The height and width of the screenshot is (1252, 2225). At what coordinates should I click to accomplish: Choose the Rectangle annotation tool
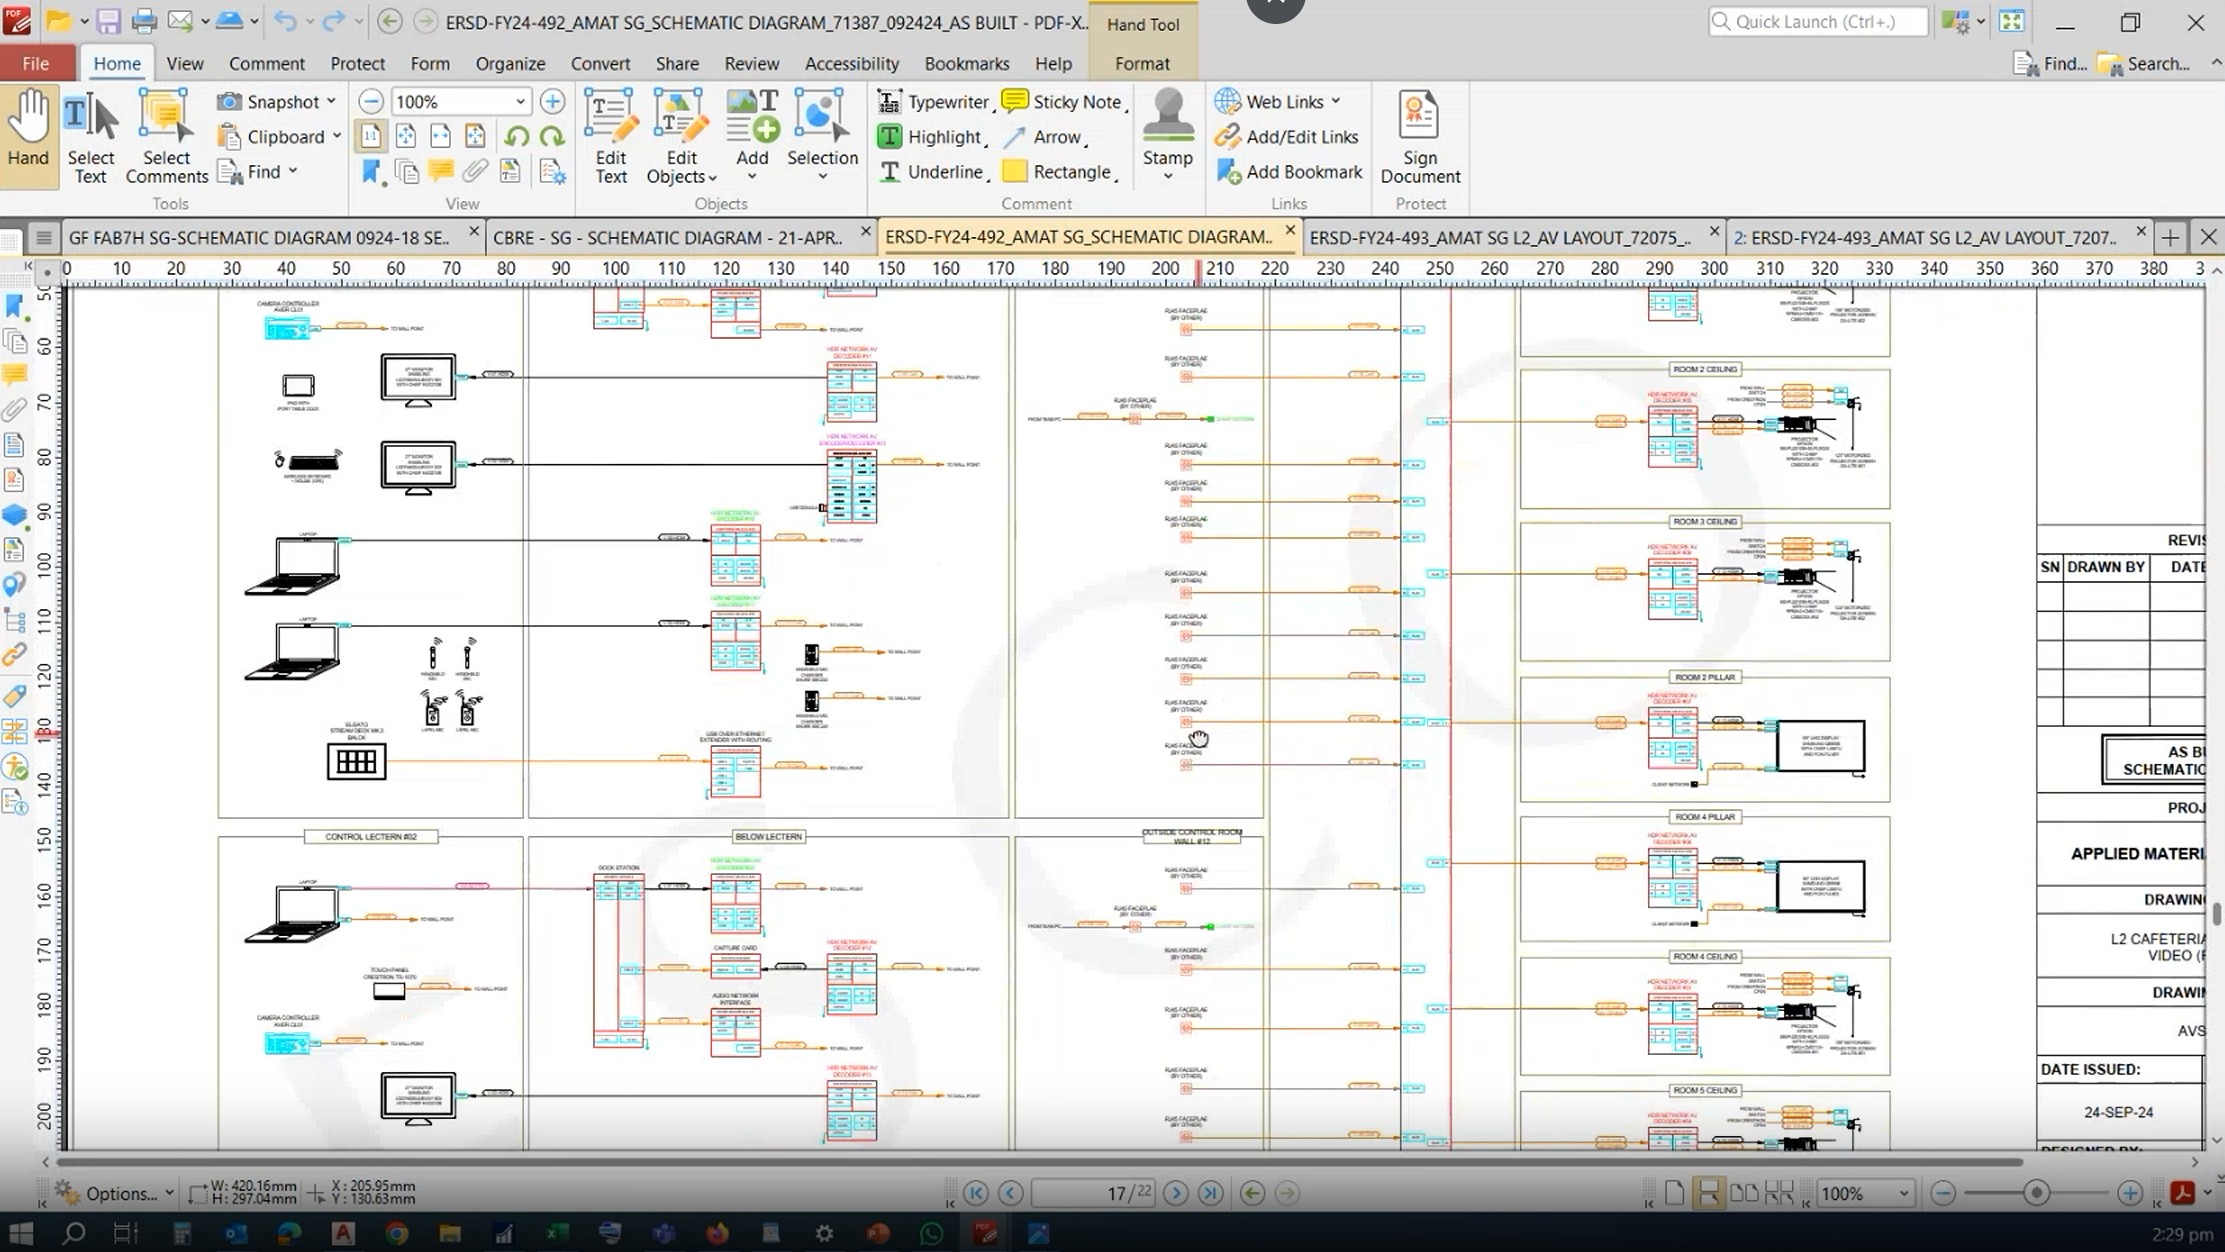pos(1058,172)
